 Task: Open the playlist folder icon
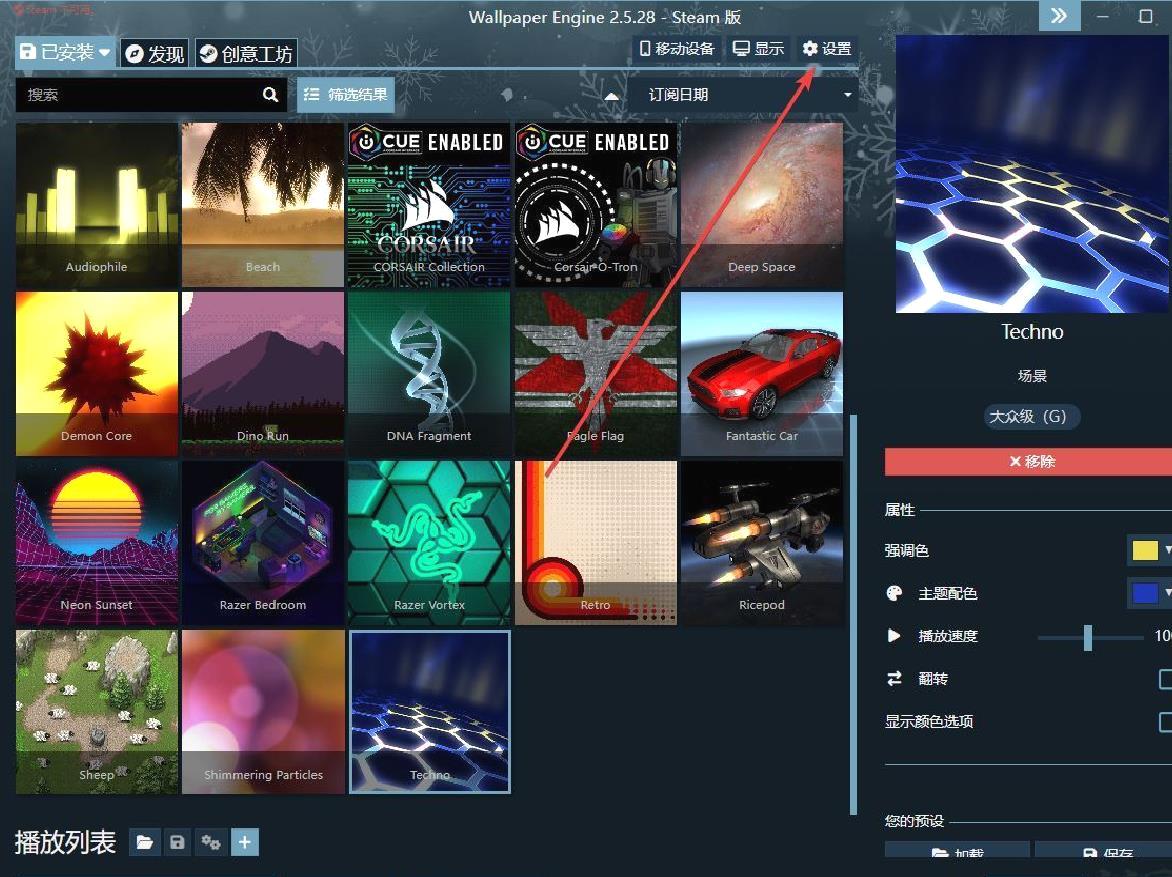[x=144, y=843]
